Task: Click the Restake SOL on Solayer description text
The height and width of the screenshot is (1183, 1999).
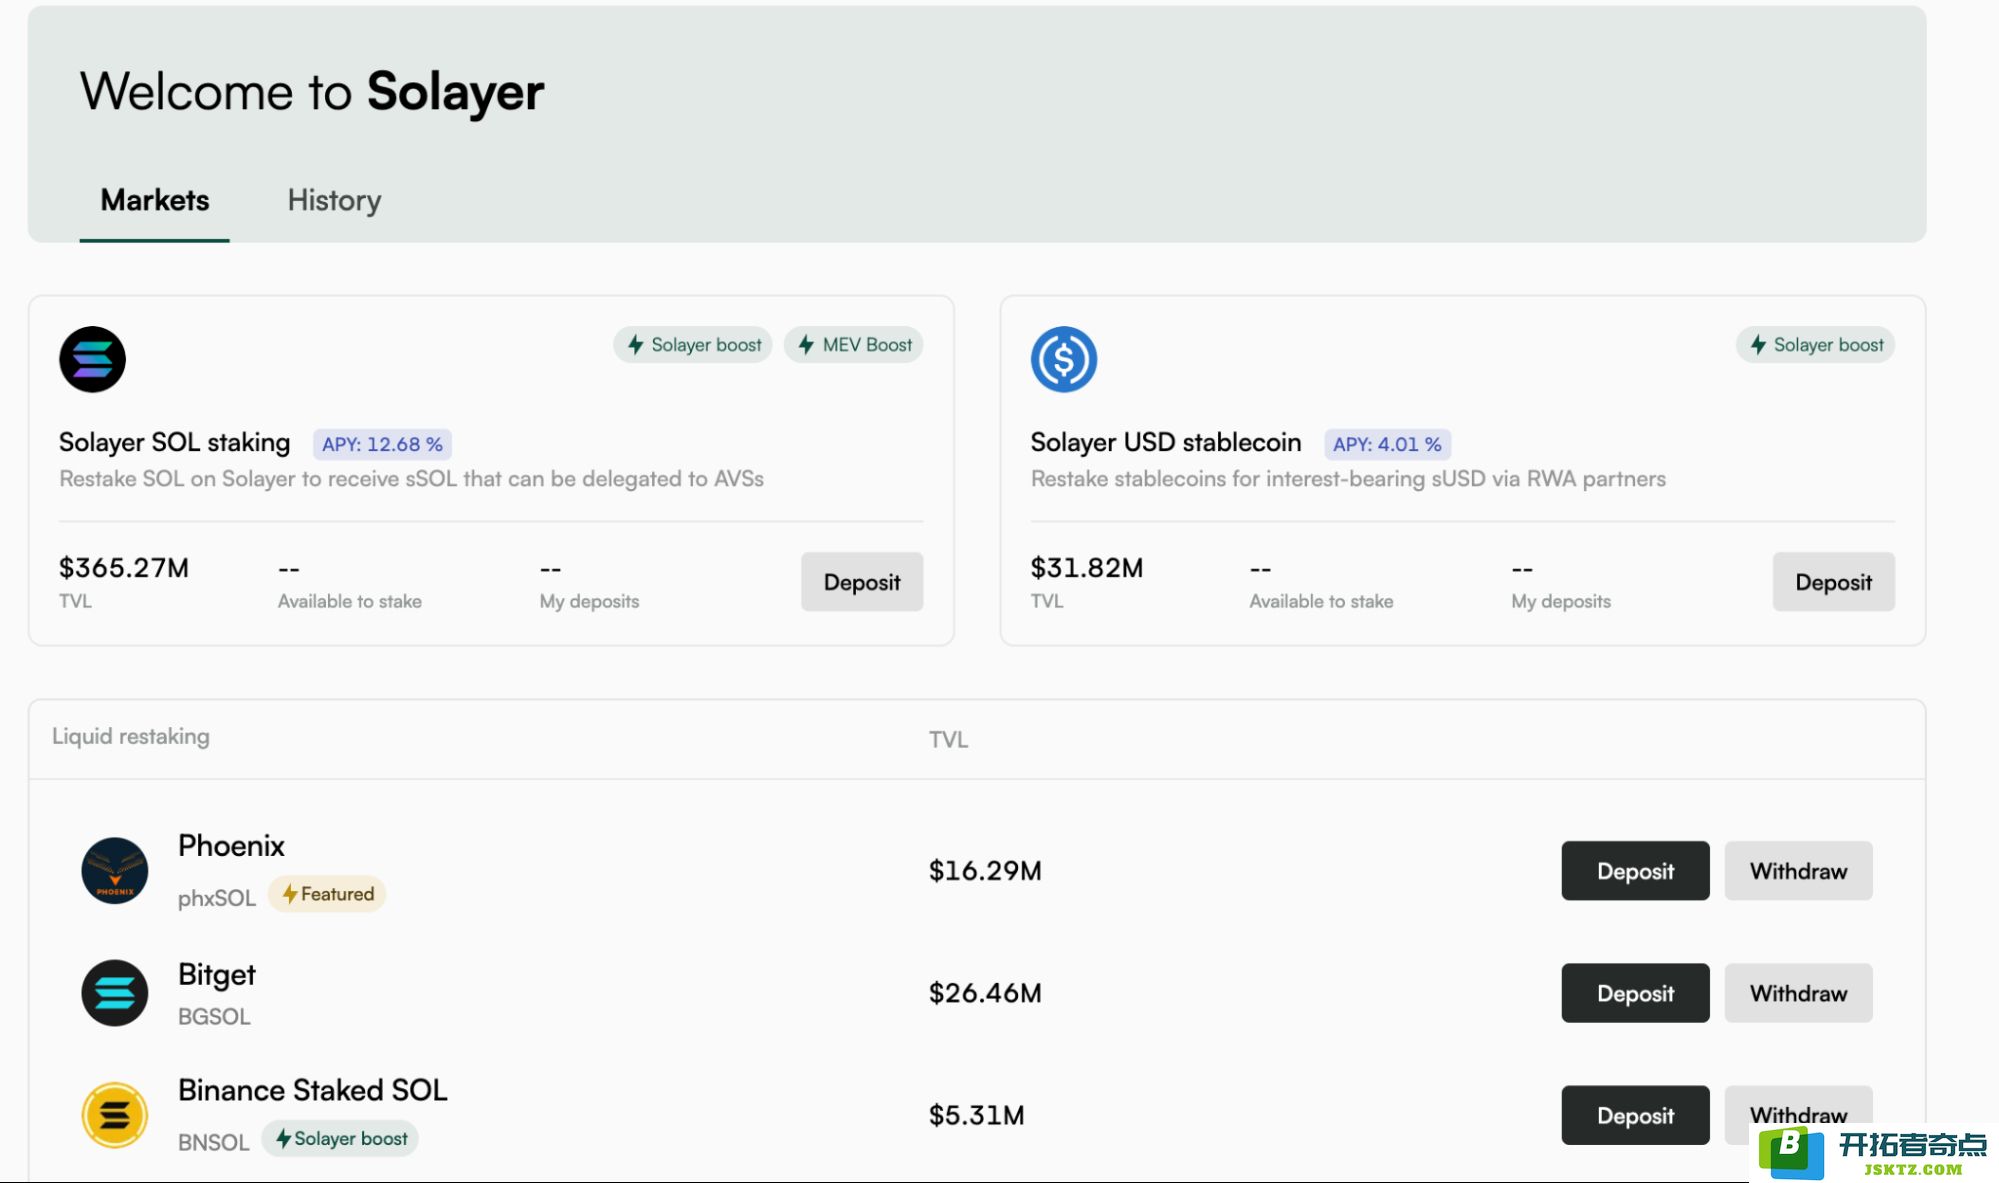Action: click(x=411, y=479)
